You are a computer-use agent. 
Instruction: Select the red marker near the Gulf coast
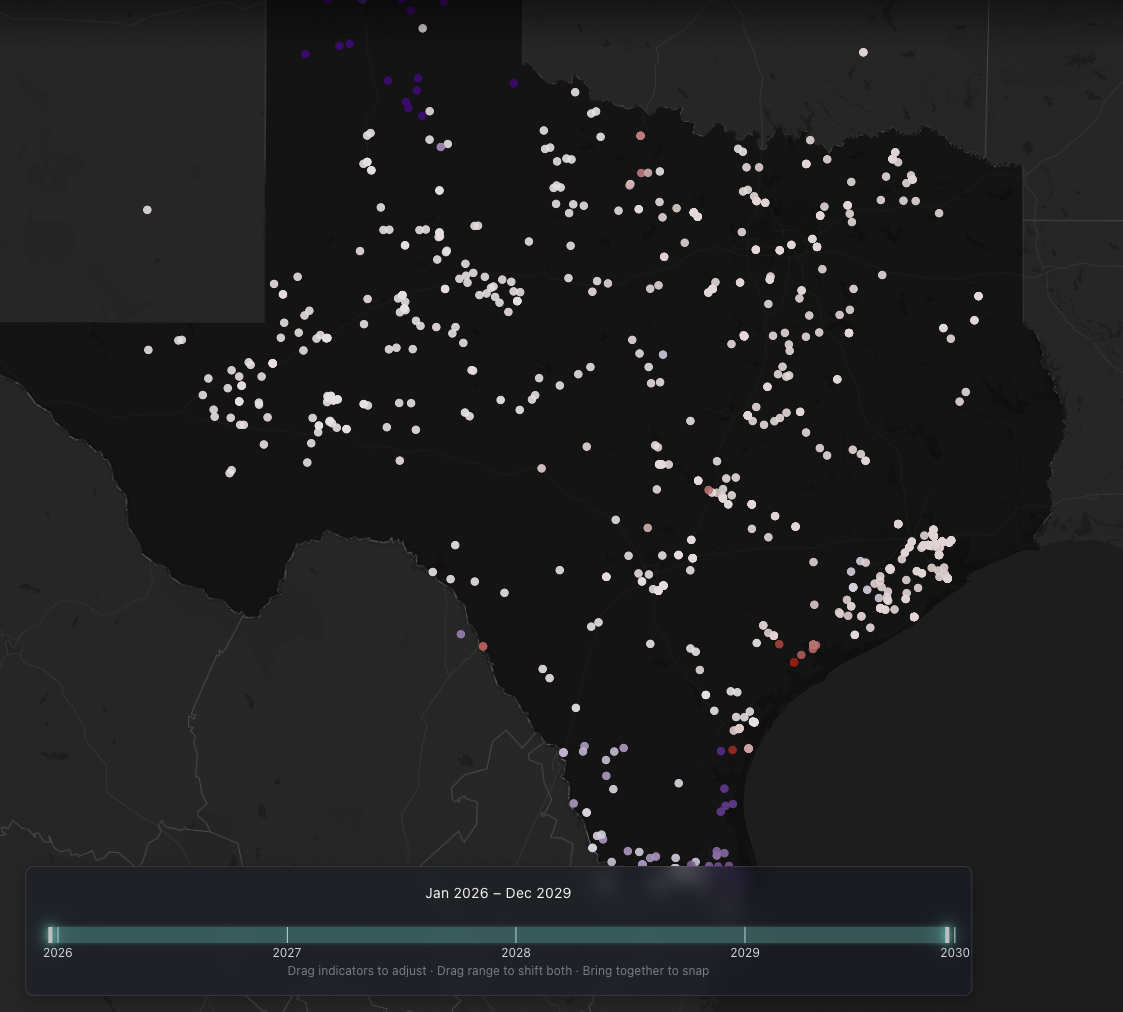(x=795, y=661)
